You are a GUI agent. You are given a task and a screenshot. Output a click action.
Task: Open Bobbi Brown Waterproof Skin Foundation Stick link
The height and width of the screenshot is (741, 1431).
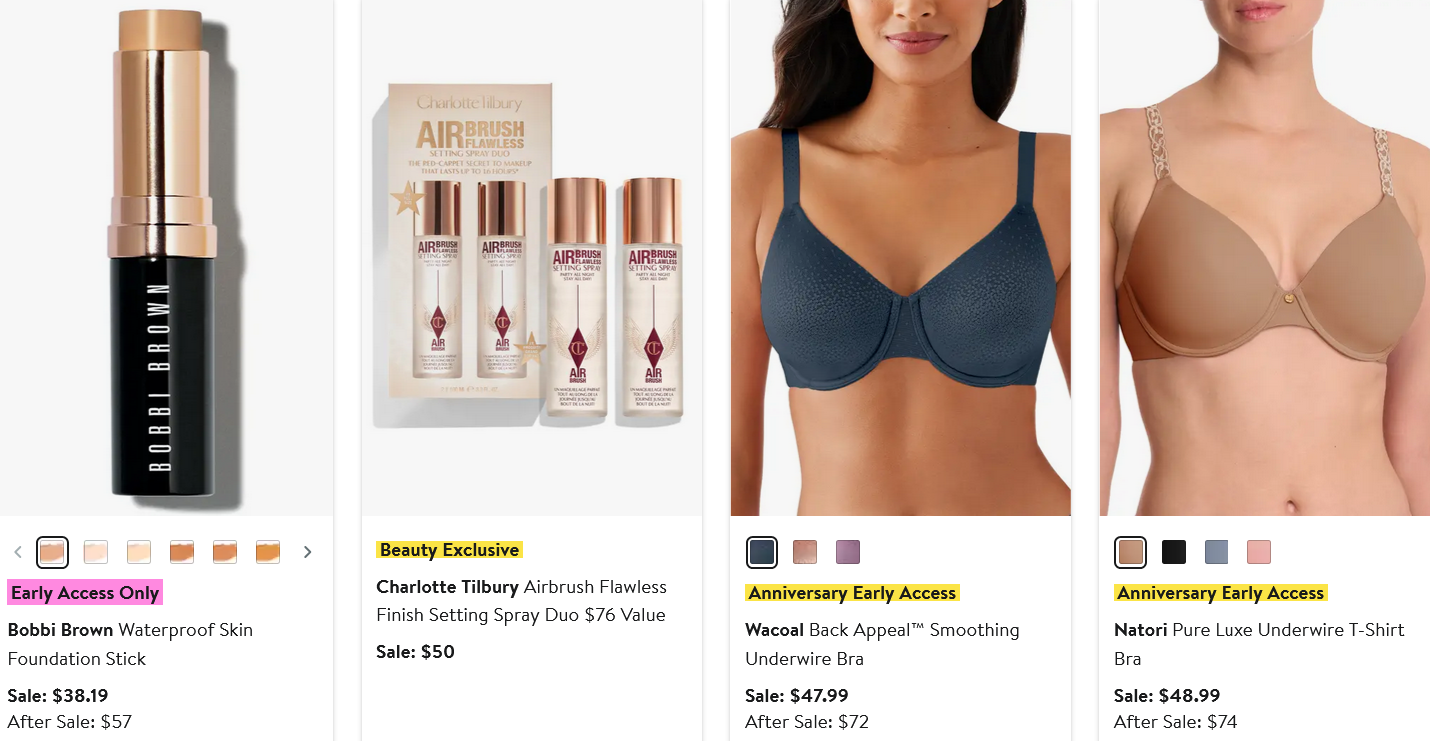click(x=130, y=644)
